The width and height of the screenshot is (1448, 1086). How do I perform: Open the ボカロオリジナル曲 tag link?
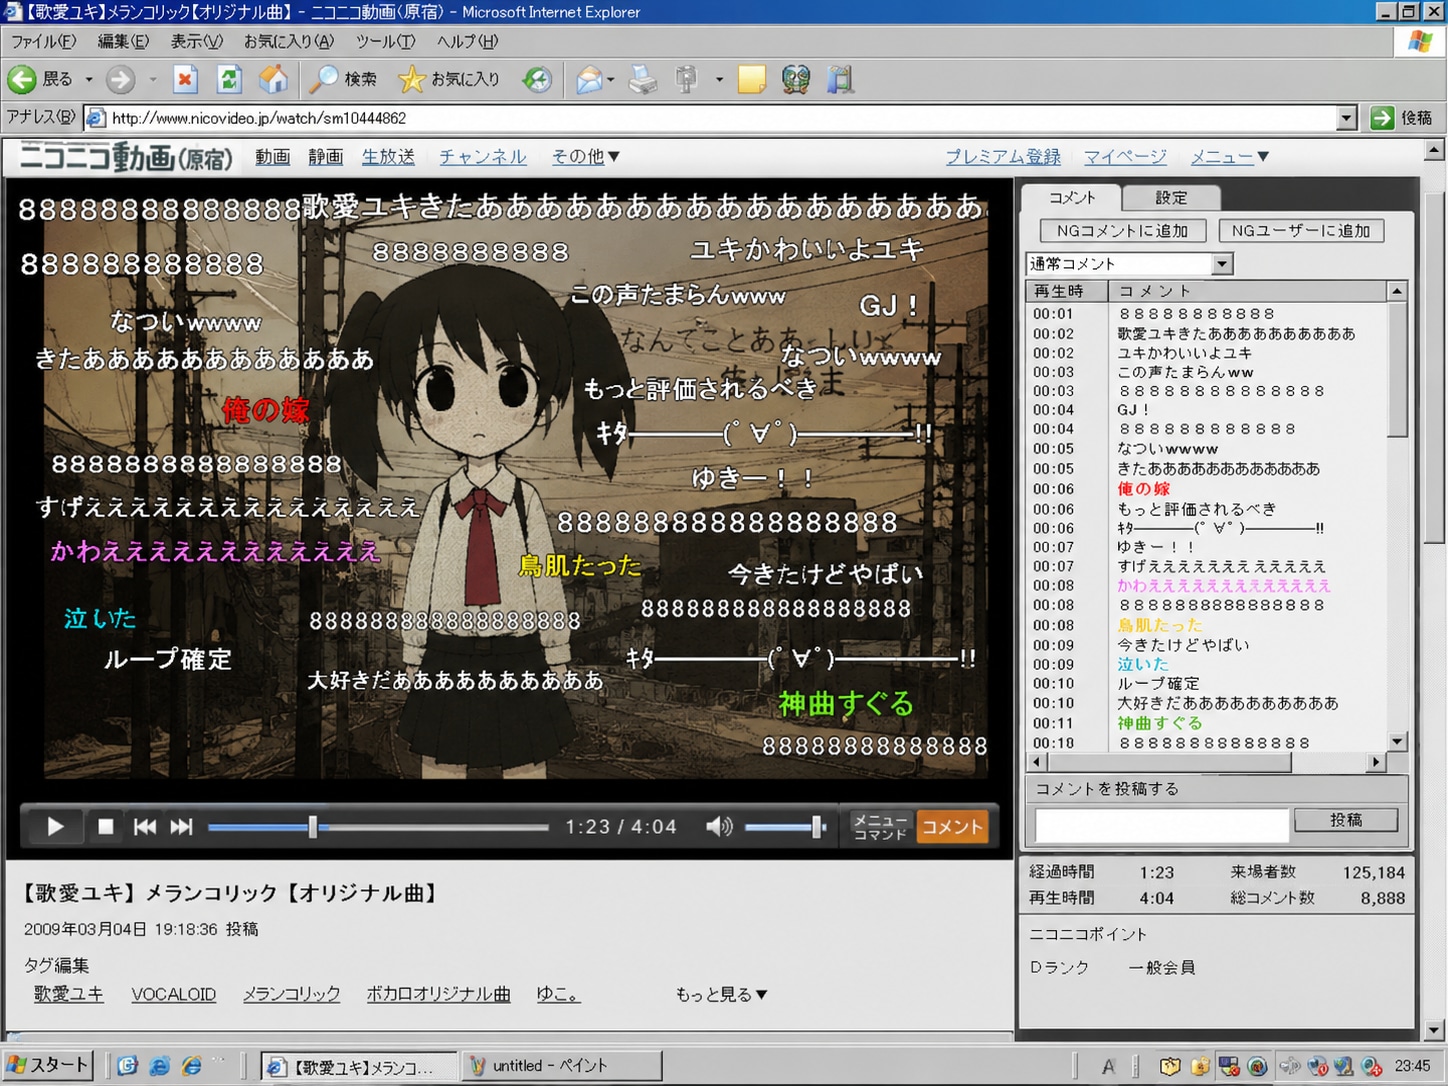(x=438, y=994)
